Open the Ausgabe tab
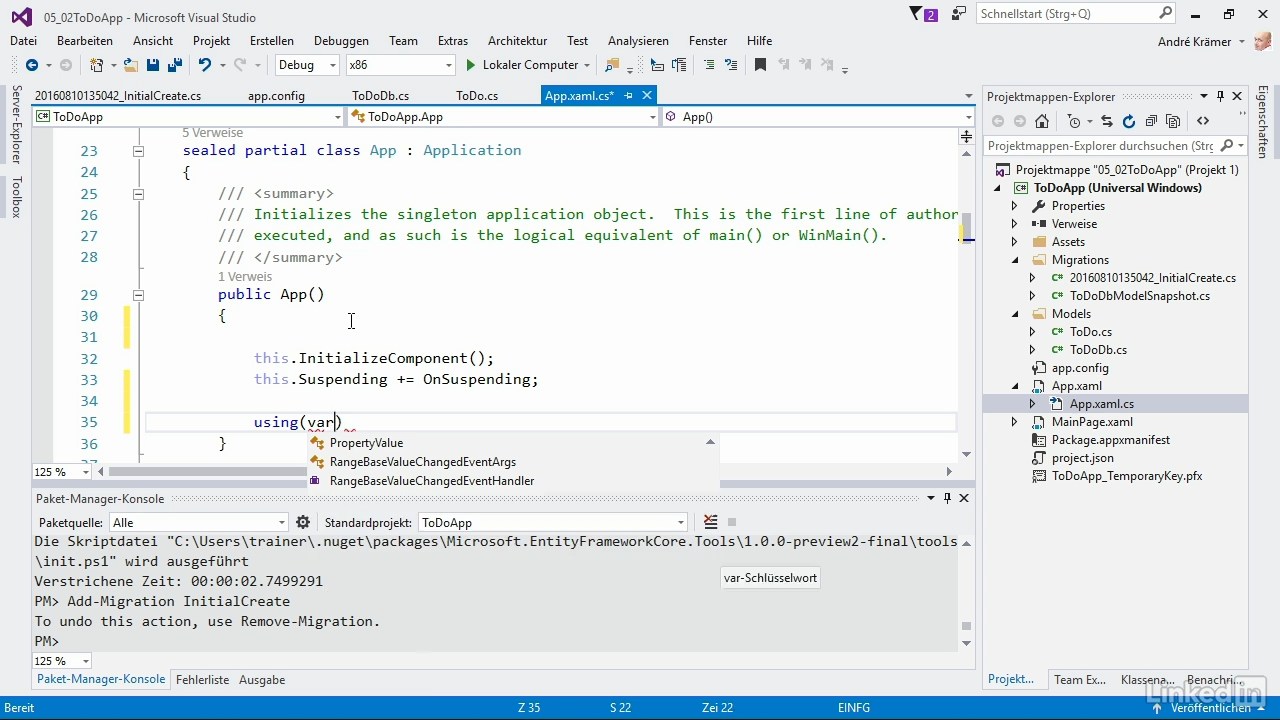 [x=262, y=679]
